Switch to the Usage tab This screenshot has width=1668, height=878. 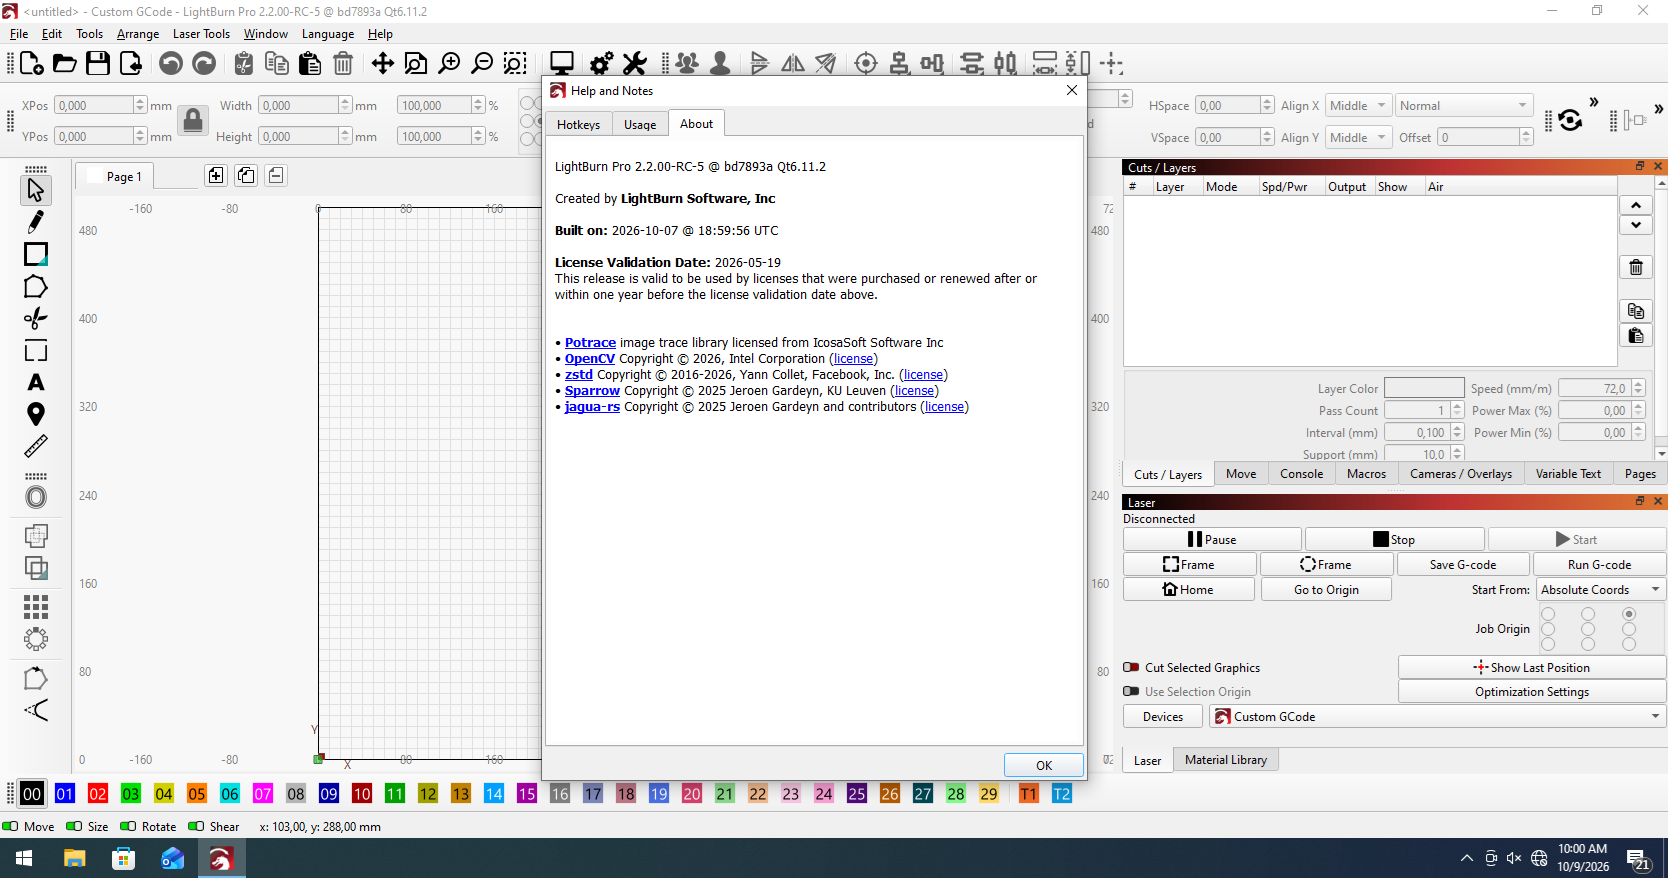640,125
